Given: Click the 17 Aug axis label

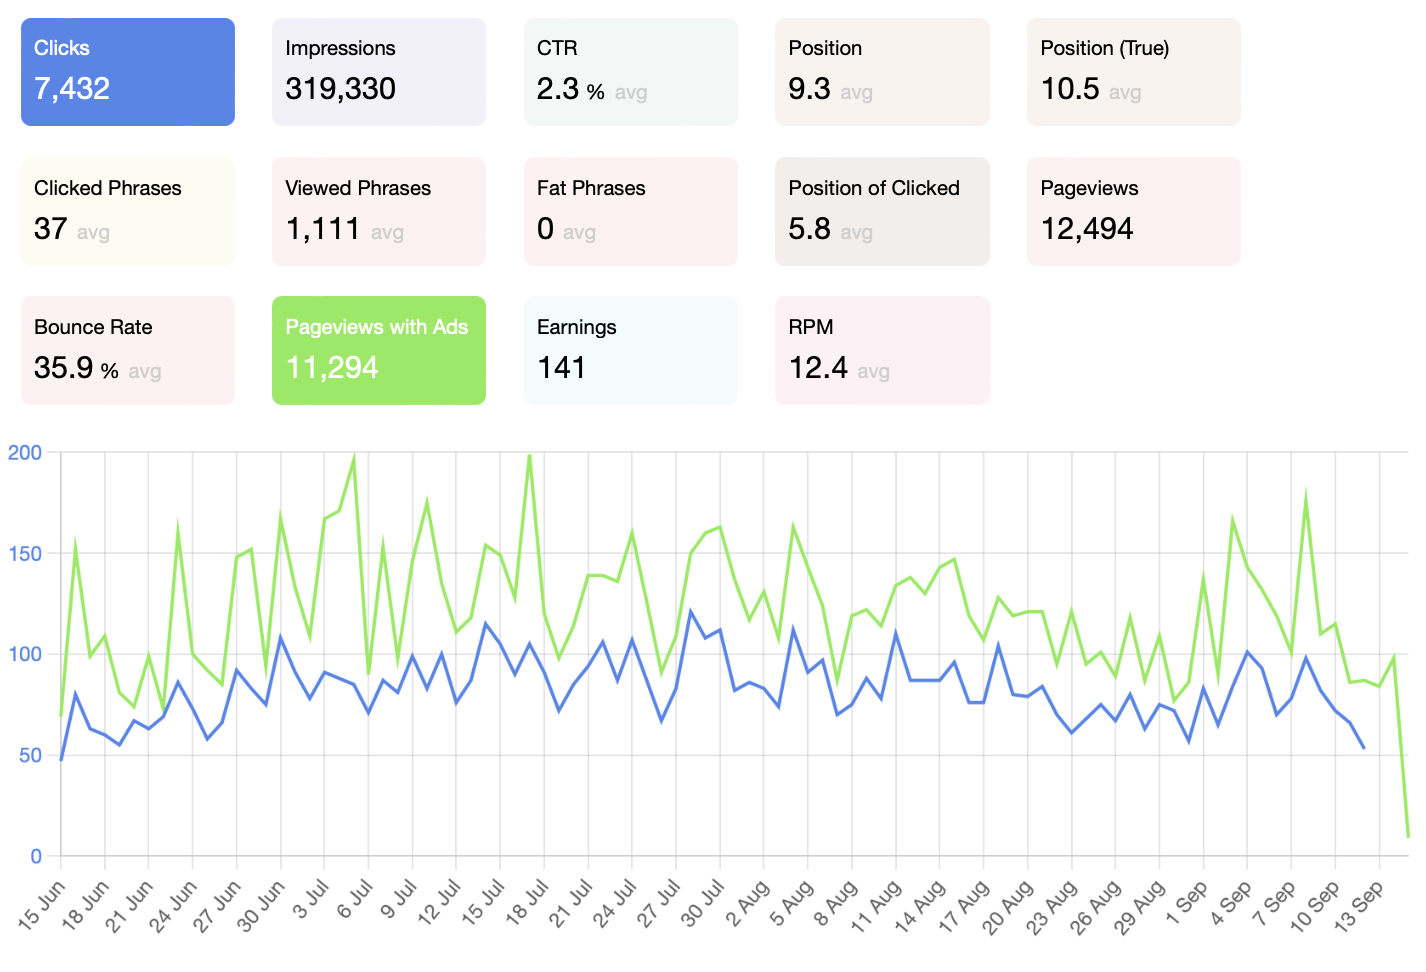Looking at the screenshot, I should pos(965,905).
